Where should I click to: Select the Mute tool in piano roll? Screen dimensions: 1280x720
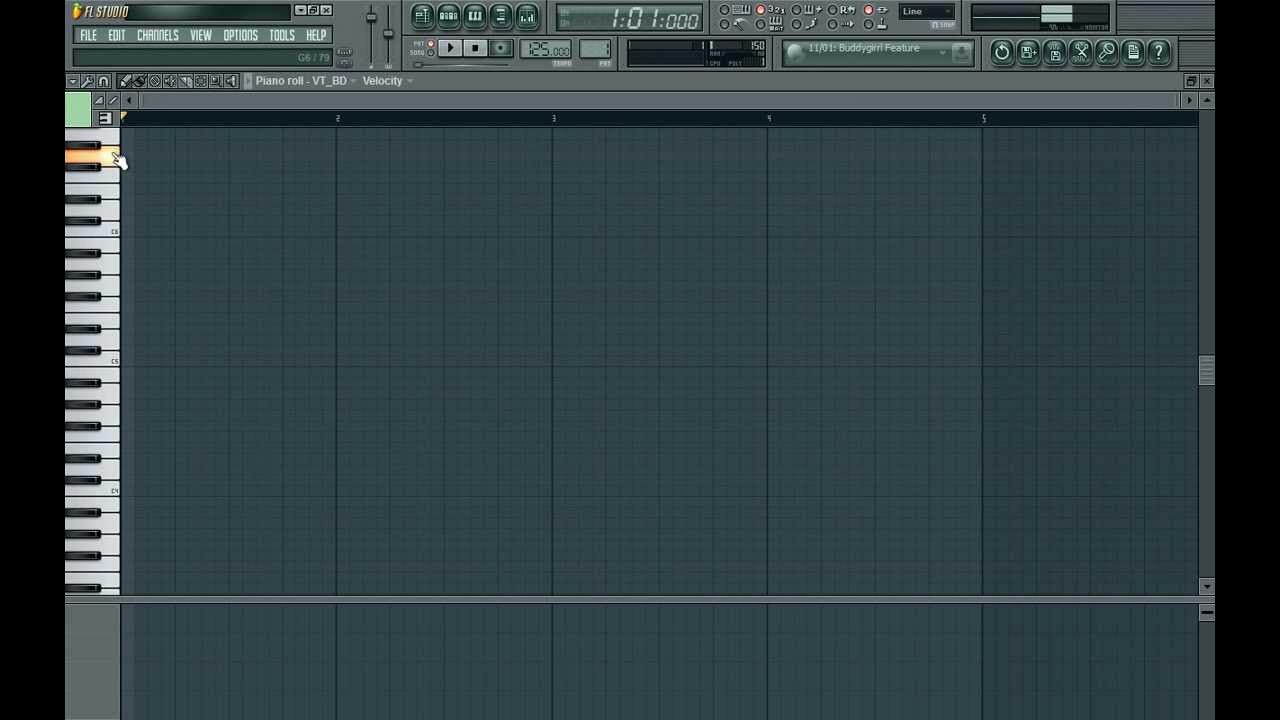170,81
